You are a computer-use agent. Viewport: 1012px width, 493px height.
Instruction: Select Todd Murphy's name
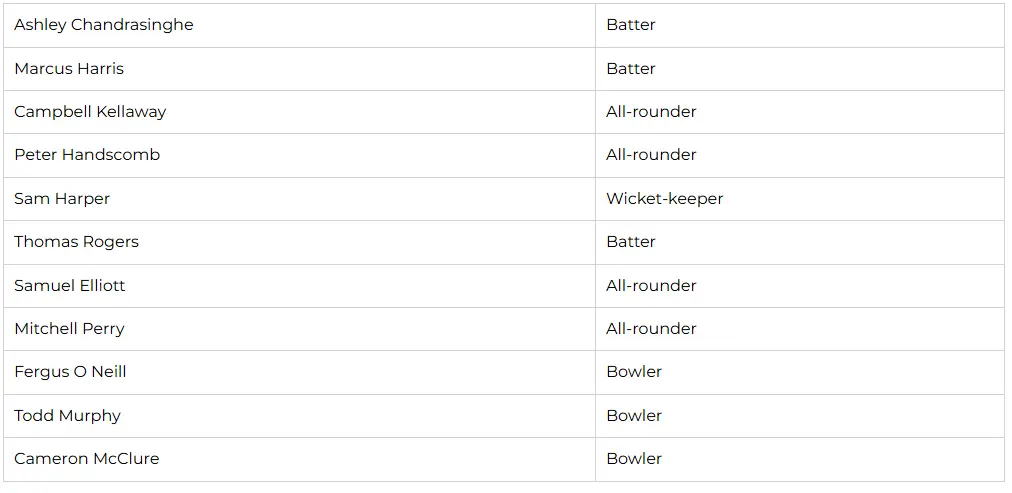coord(67,416)
